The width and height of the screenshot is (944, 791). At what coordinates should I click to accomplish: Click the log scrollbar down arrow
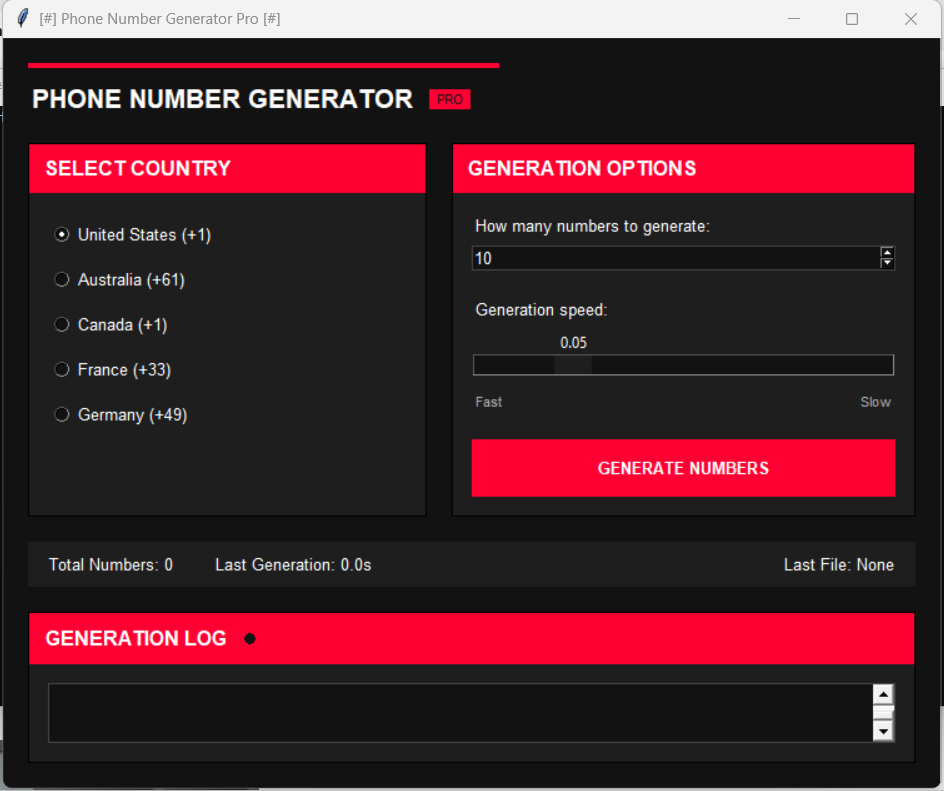coord(883,731)
